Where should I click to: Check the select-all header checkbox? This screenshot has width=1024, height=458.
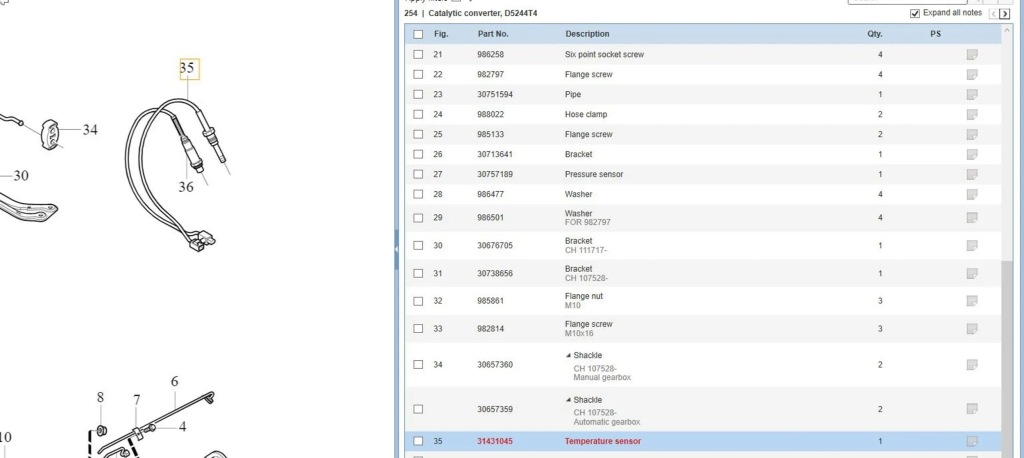click(418, 34)
